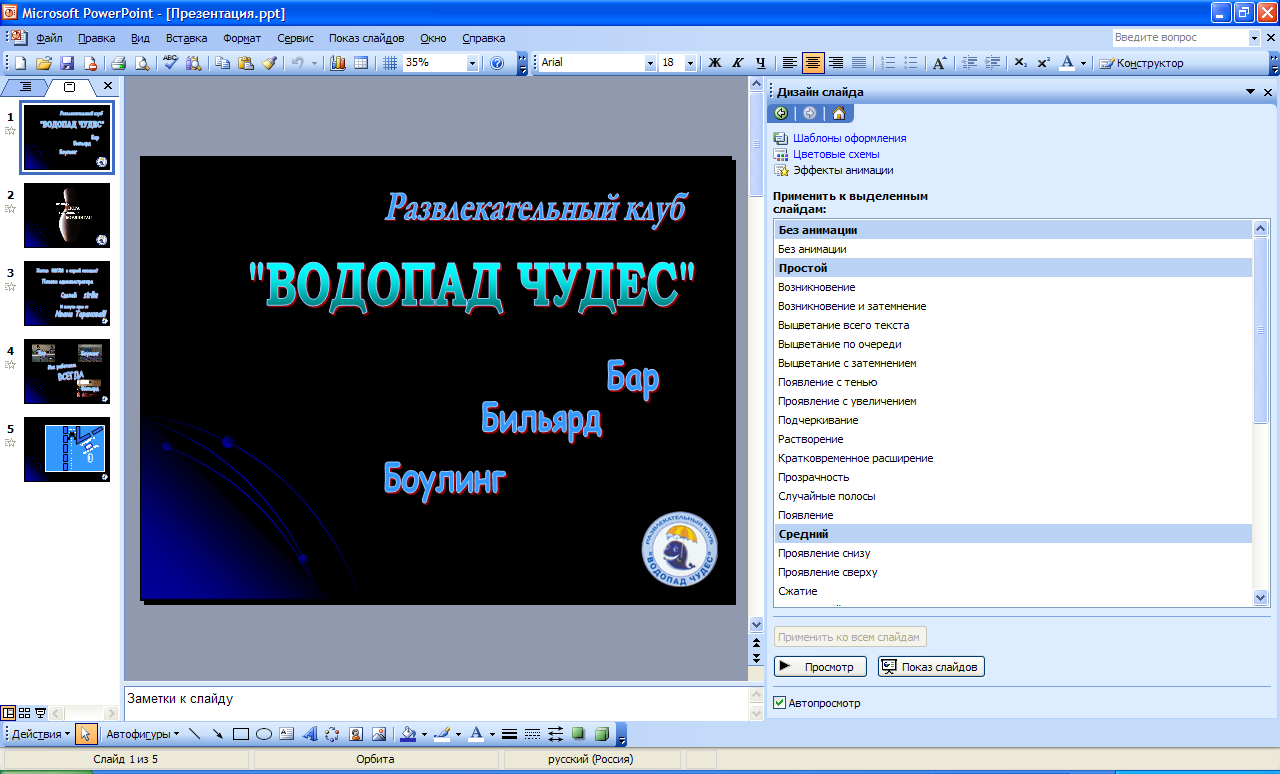
Task: Select the Line drawing tool
Action: [194, 734]
